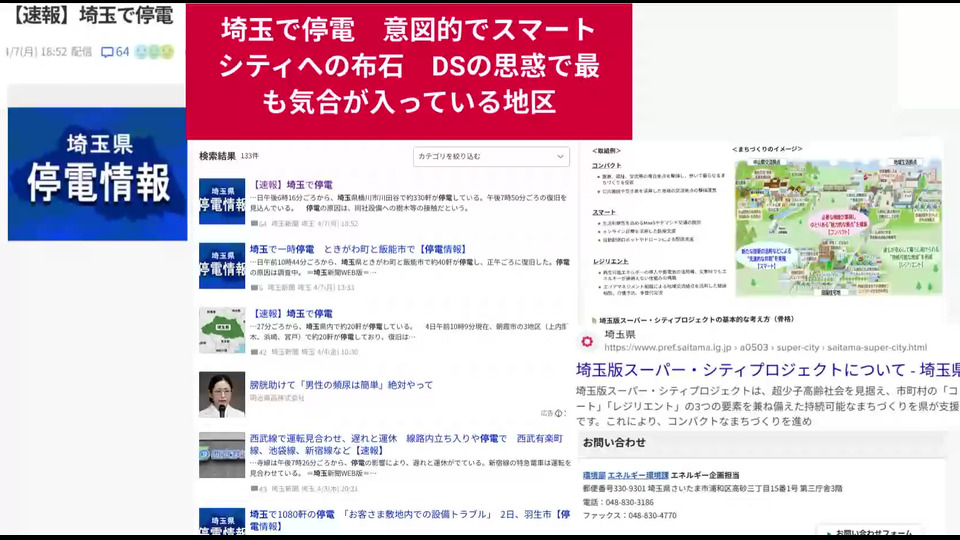
Task: Click the reaction emoji faces
Action: pyautogui.click(x=154, y=52)
